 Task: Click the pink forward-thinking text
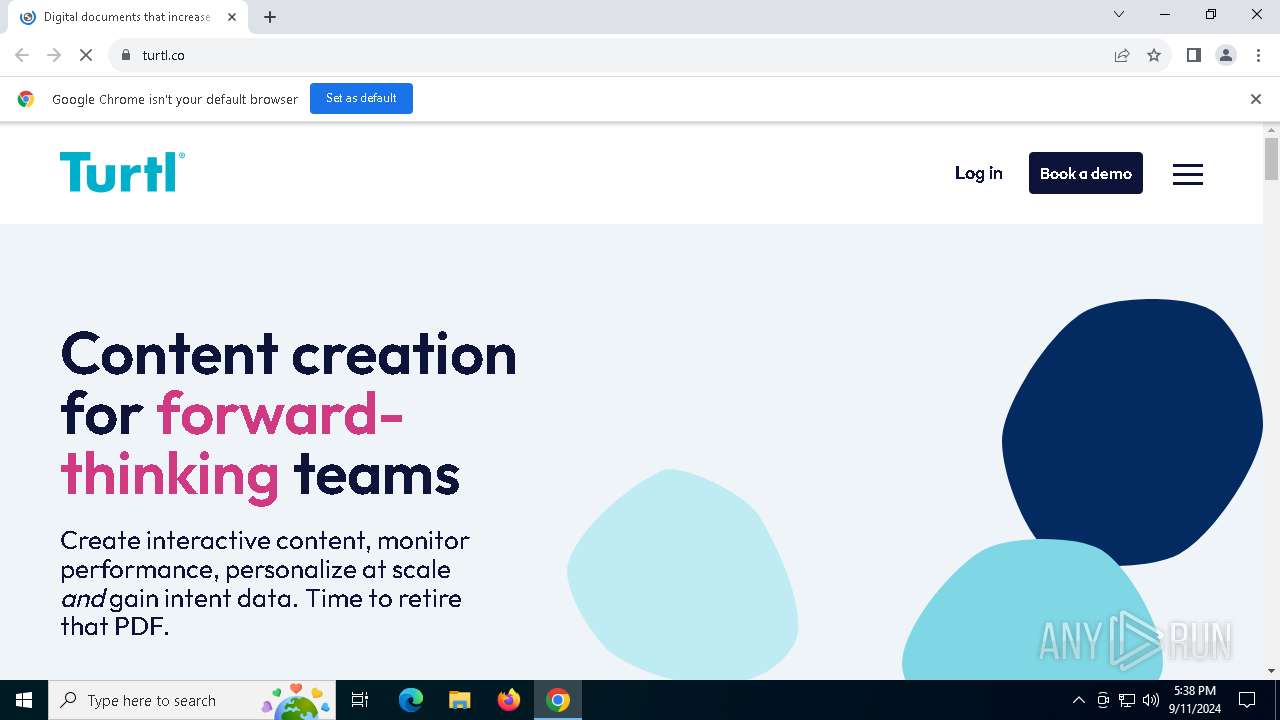coord(232,444)
